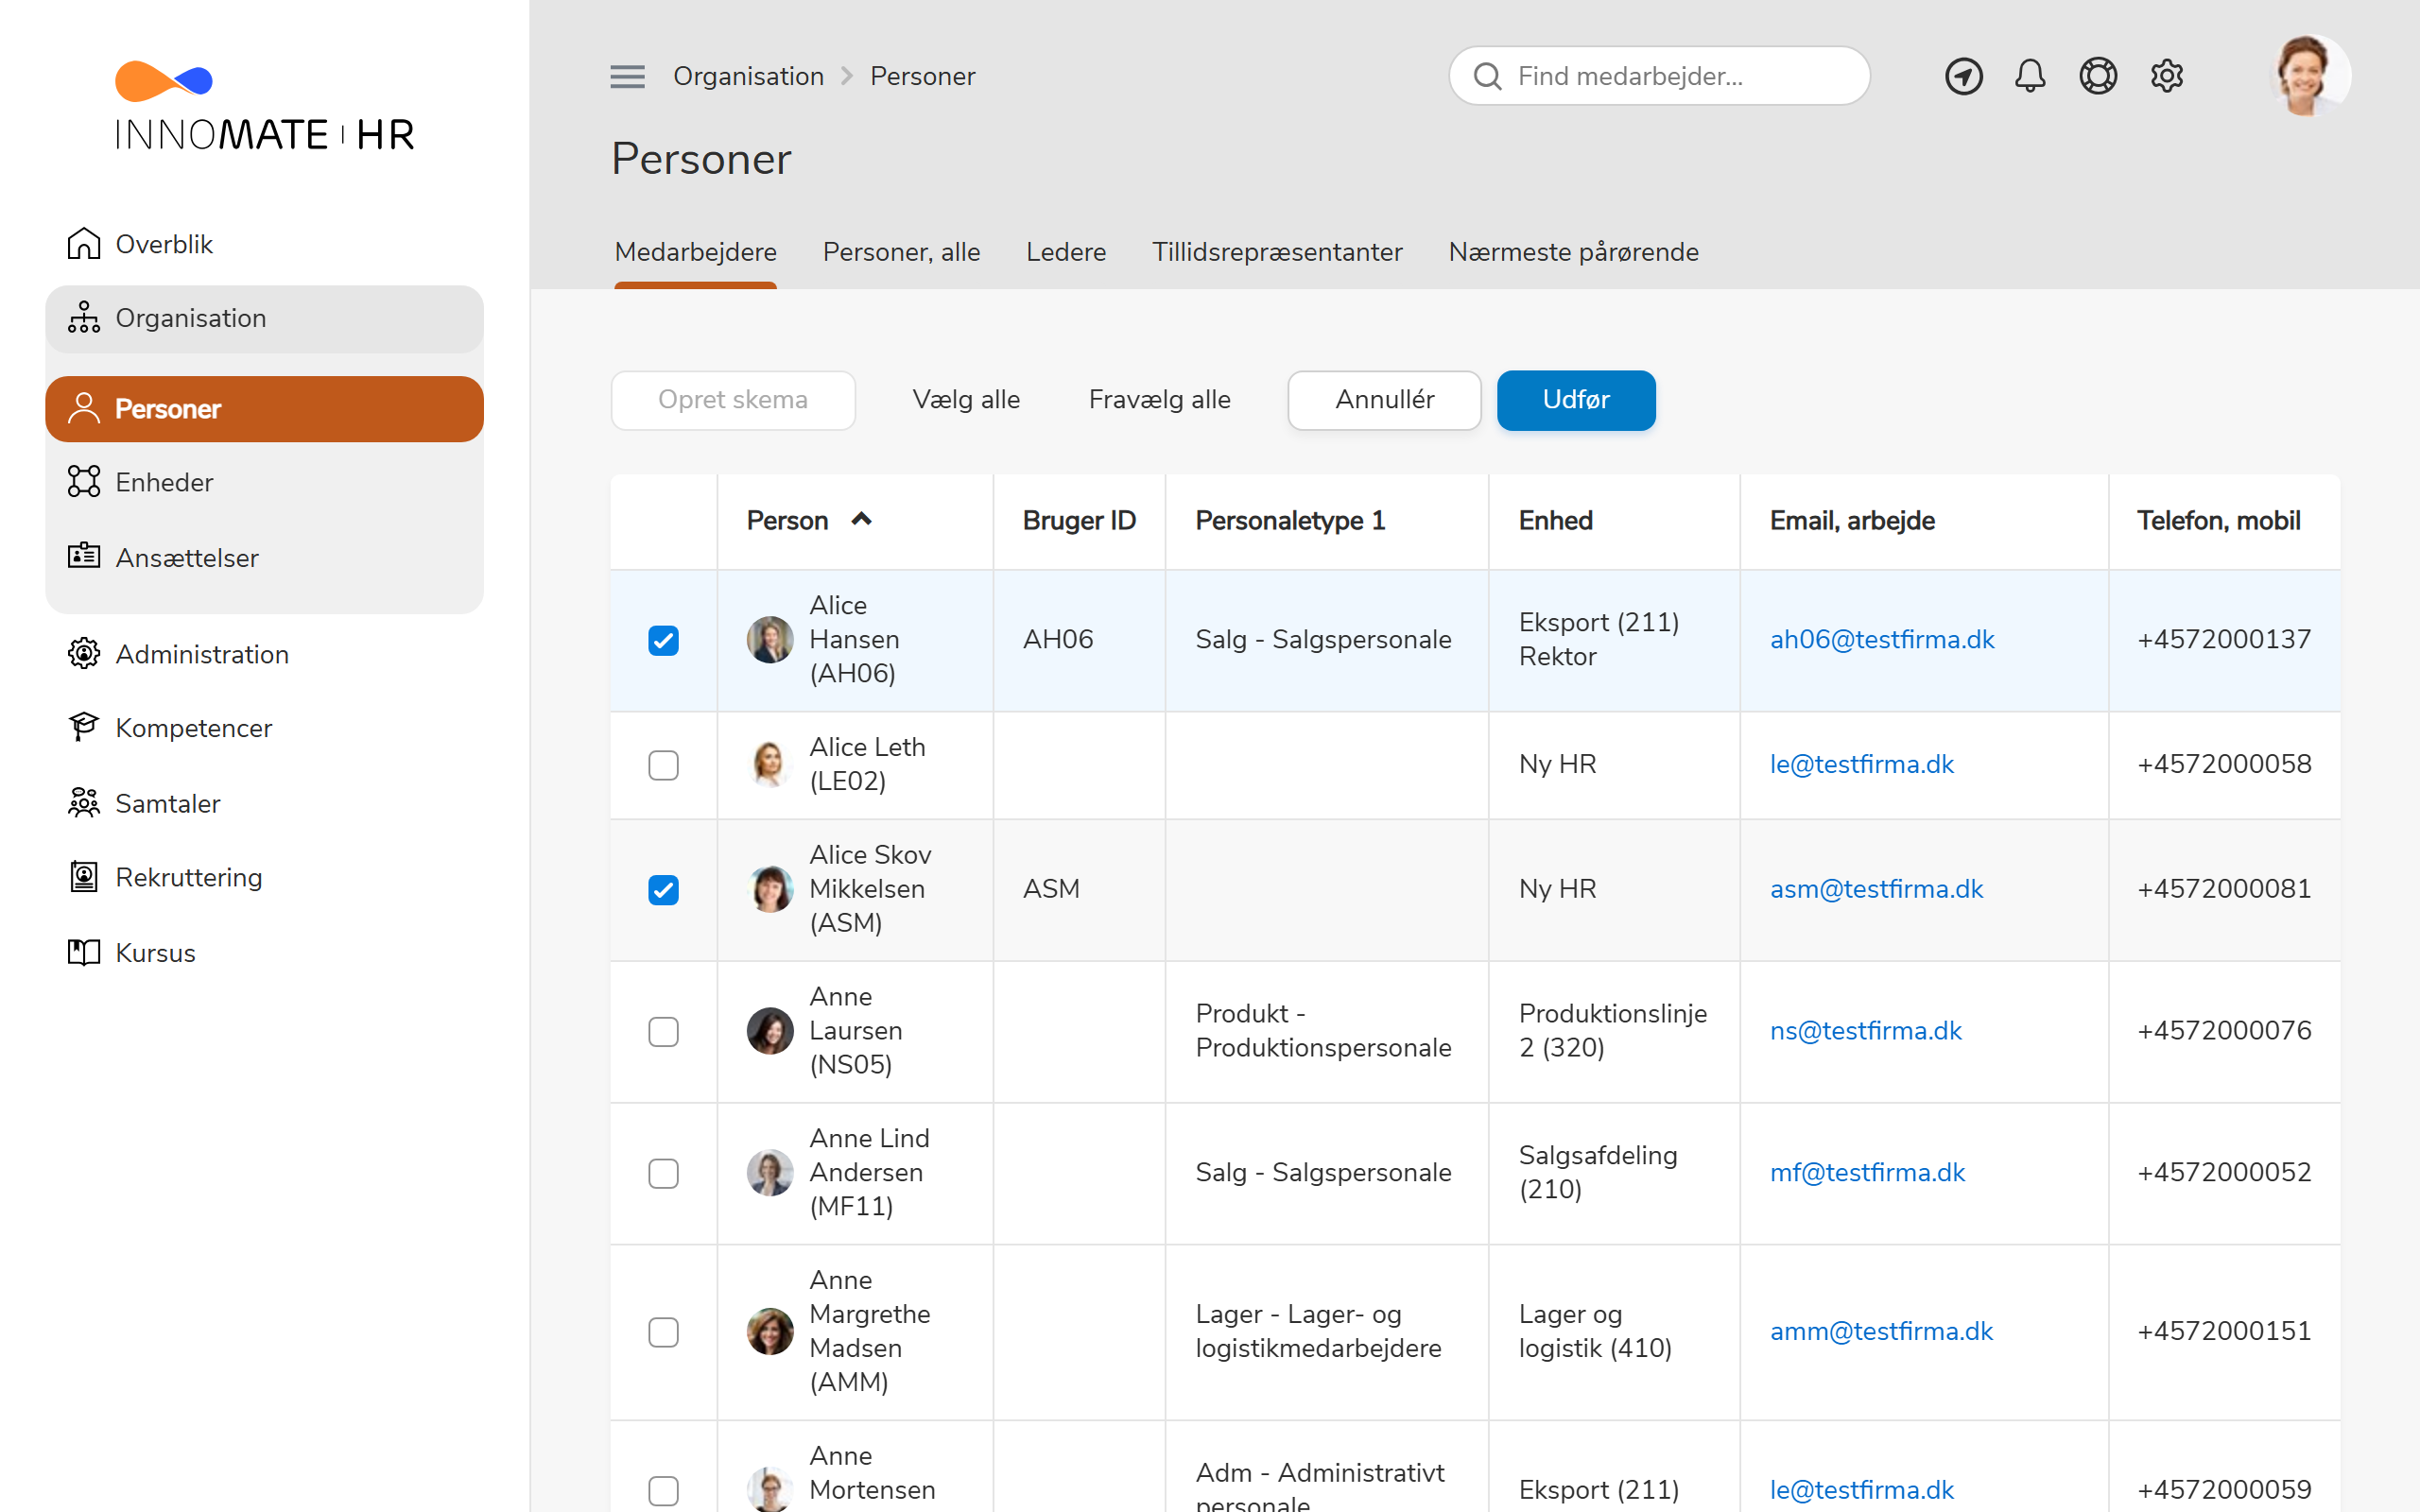Image resolution: width=2420 pixels, height=1512 pixels.
Task: Open the hamburger menu icon
Action: (627, 76)
